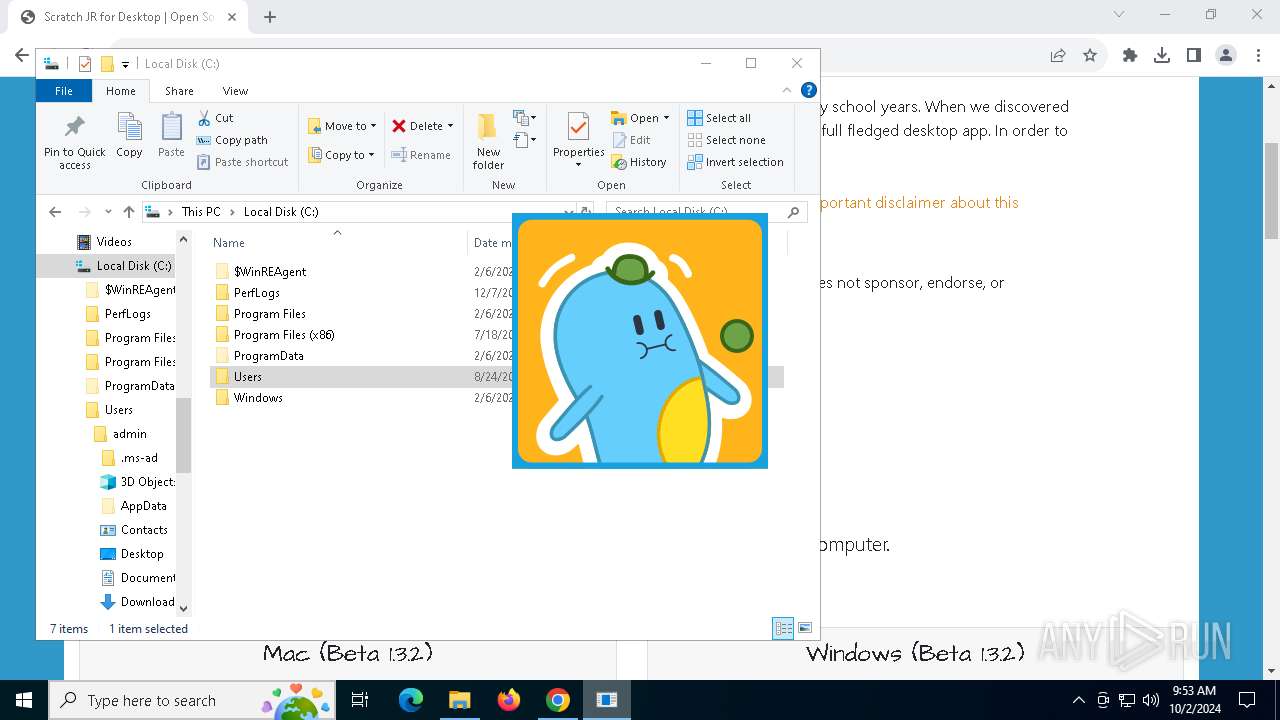This screenshot has width=1280, height=720.
Task: Click This PC in the address bar
Action: point(200,212)
